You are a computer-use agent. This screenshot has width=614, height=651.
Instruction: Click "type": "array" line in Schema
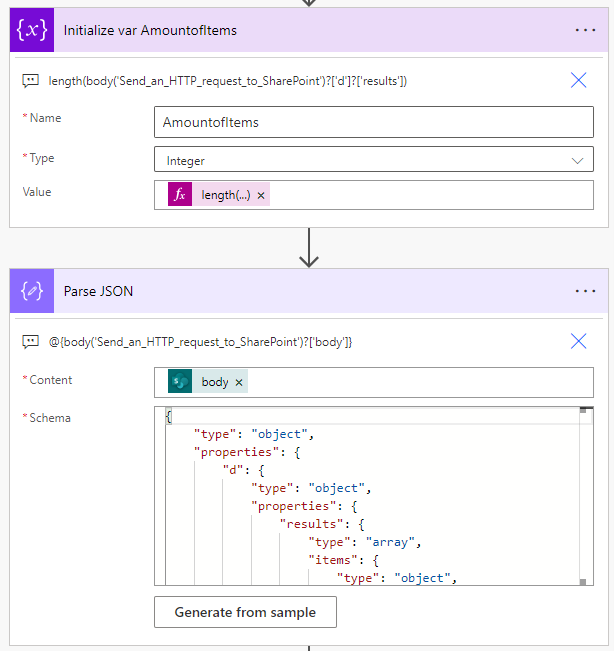[x=364, y=542]
